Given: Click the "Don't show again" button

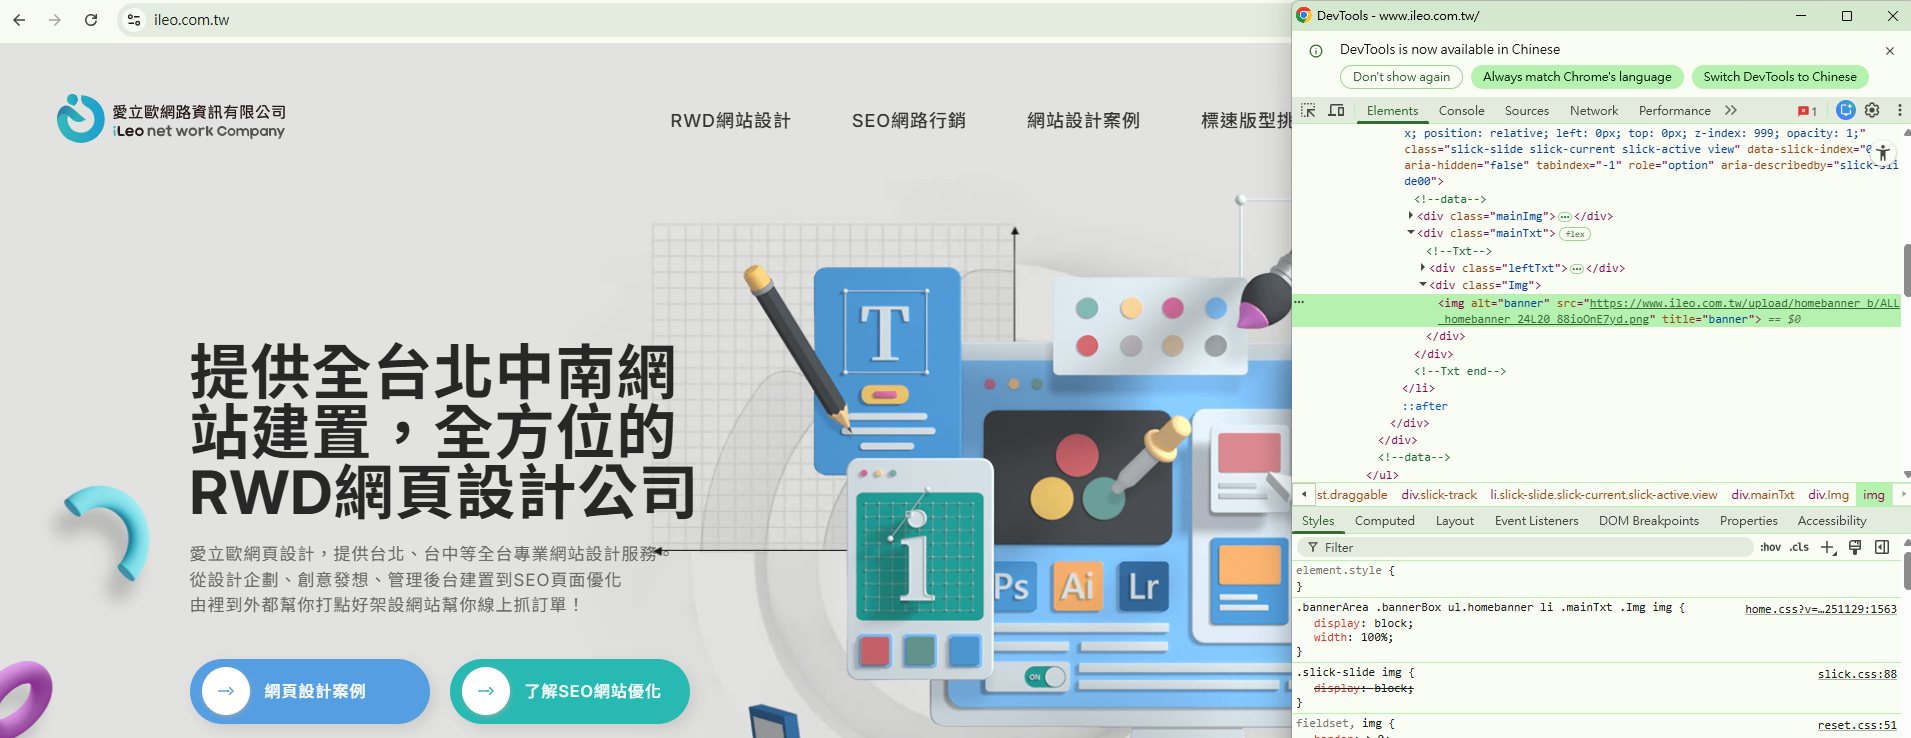Looking at the screenshot, I should tap(1401, 77).
